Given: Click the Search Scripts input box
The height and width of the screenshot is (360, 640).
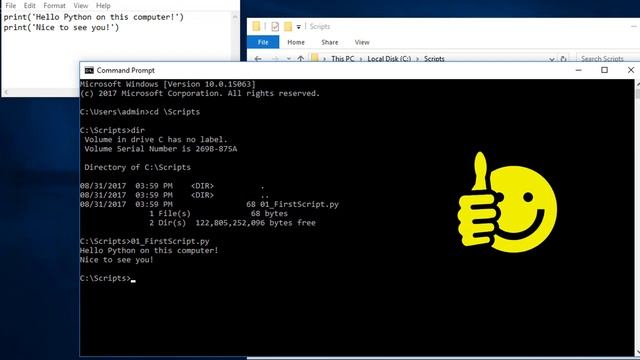Looking at the screenshot, I should (607, 59).
